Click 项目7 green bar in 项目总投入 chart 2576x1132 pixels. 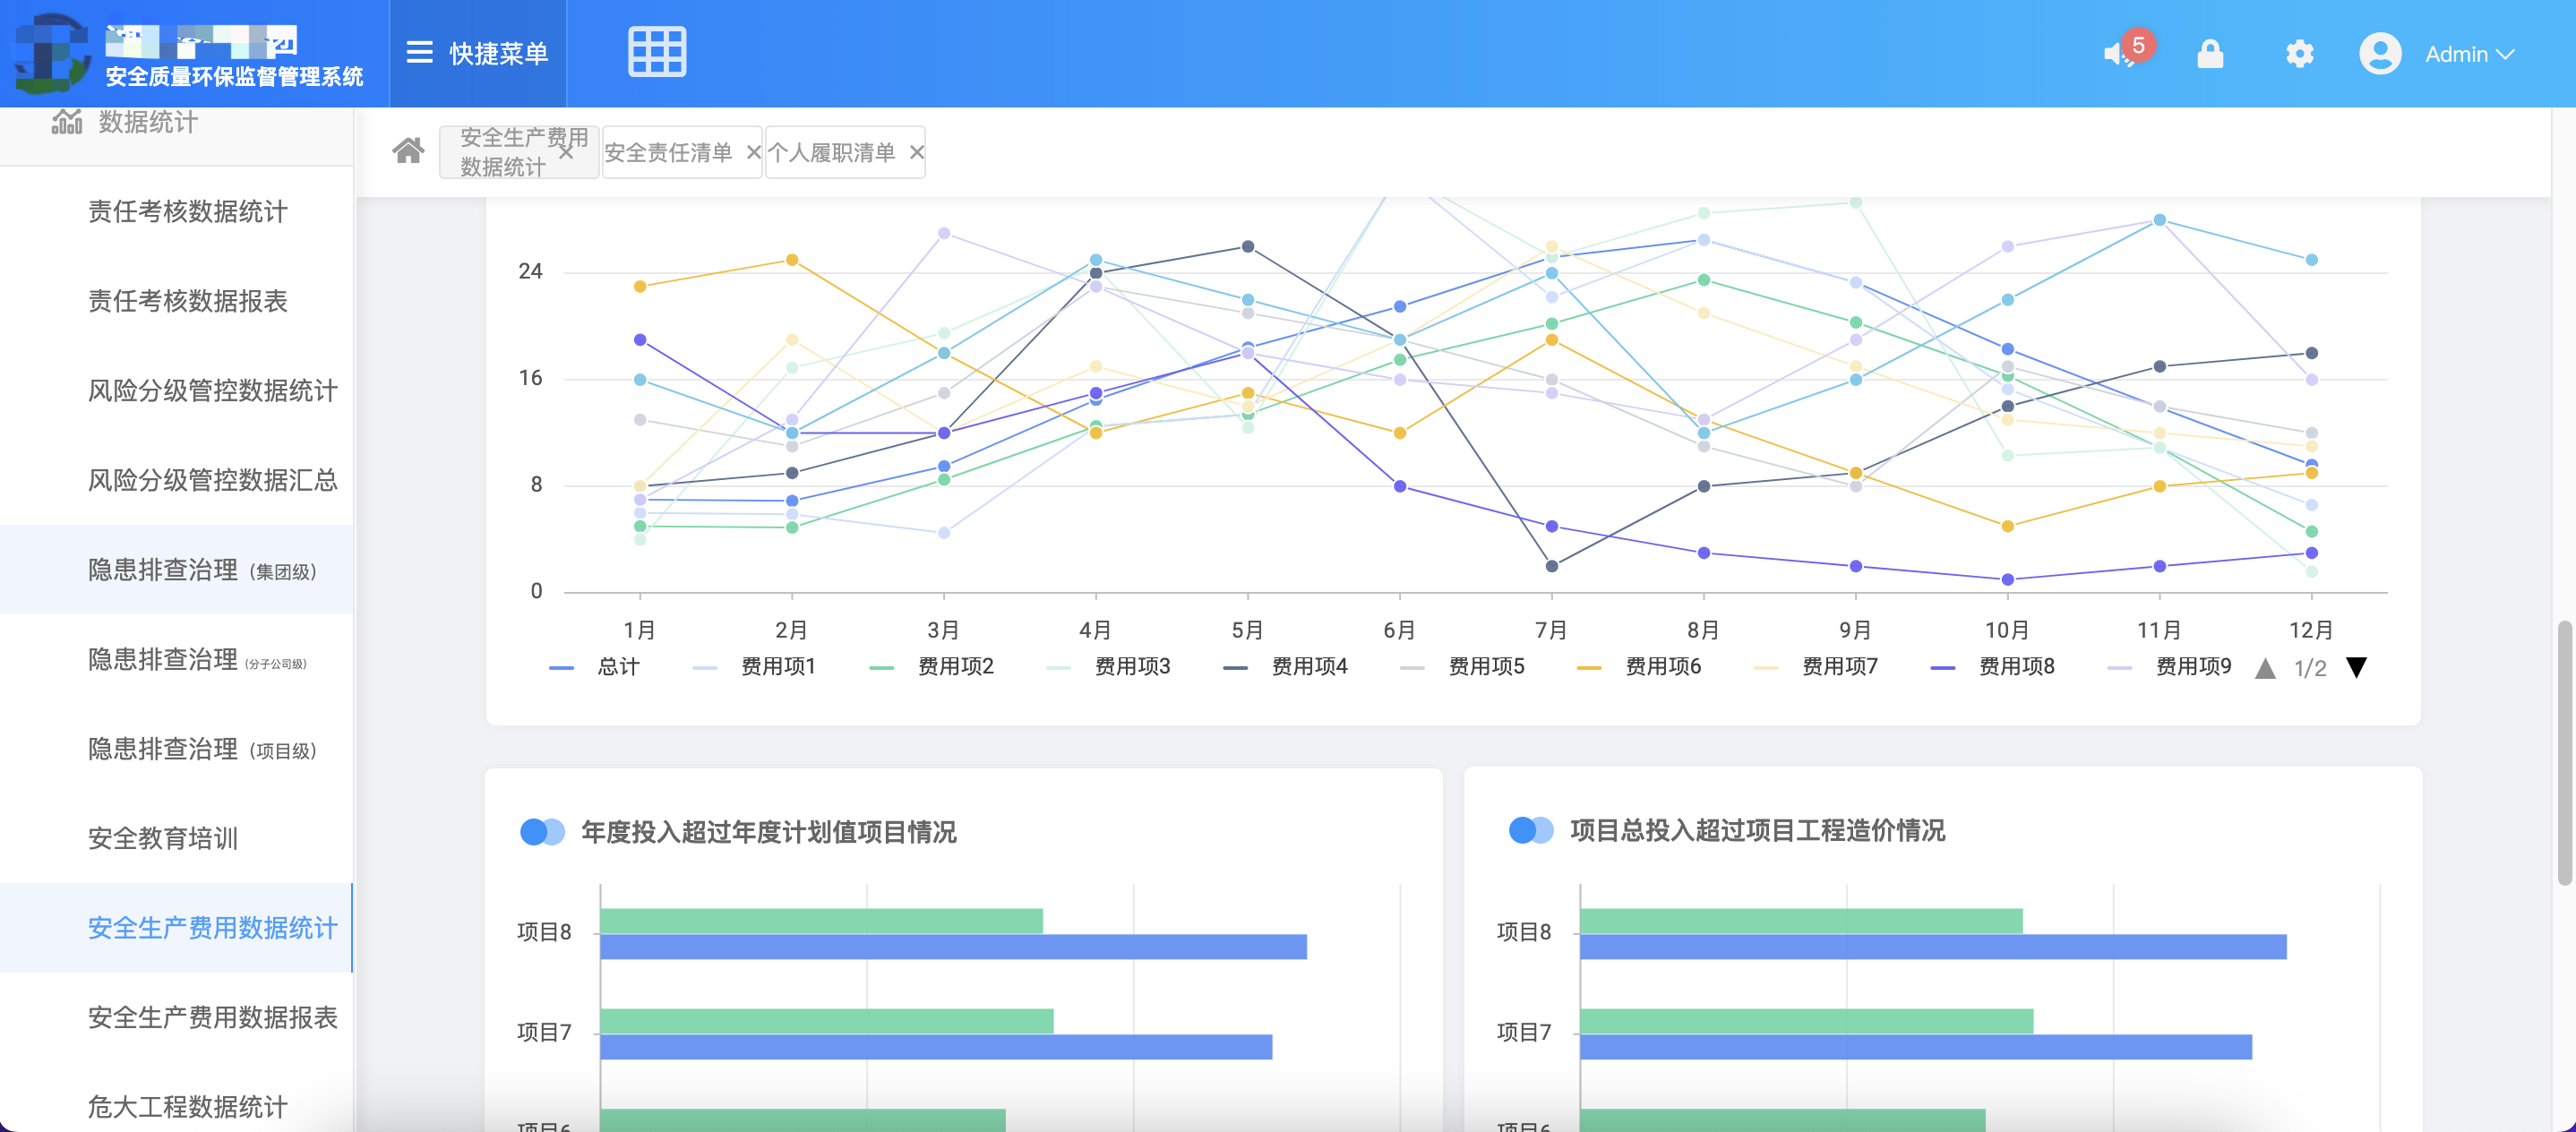click(1807, 1021)
